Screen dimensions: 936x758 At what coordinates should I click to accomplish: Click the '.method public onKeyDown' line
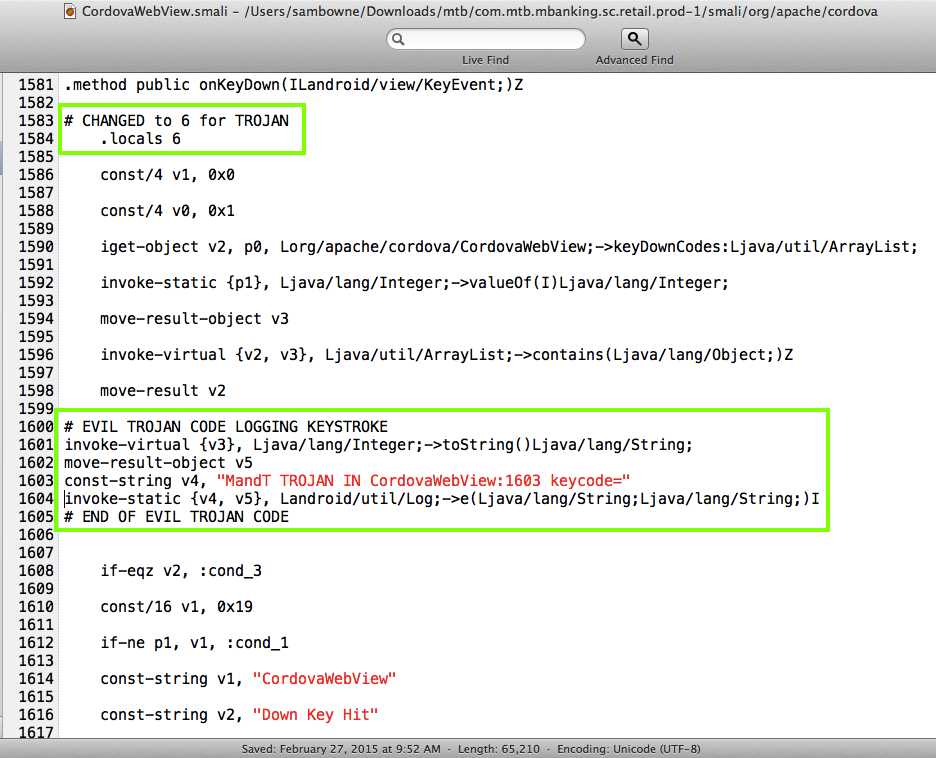pyautogui.click(x=294, y=85)
